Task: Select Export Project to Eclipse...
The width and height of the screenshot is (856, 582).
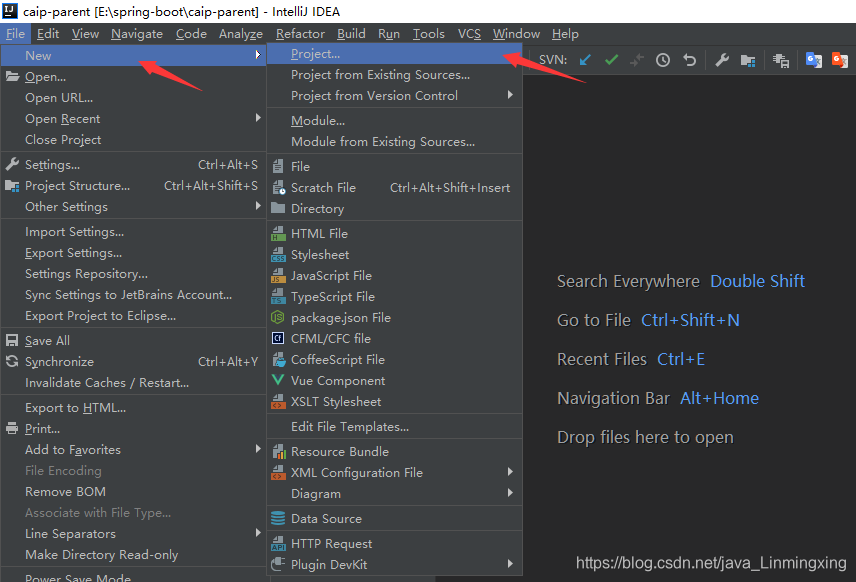Action: pos(133,316)
